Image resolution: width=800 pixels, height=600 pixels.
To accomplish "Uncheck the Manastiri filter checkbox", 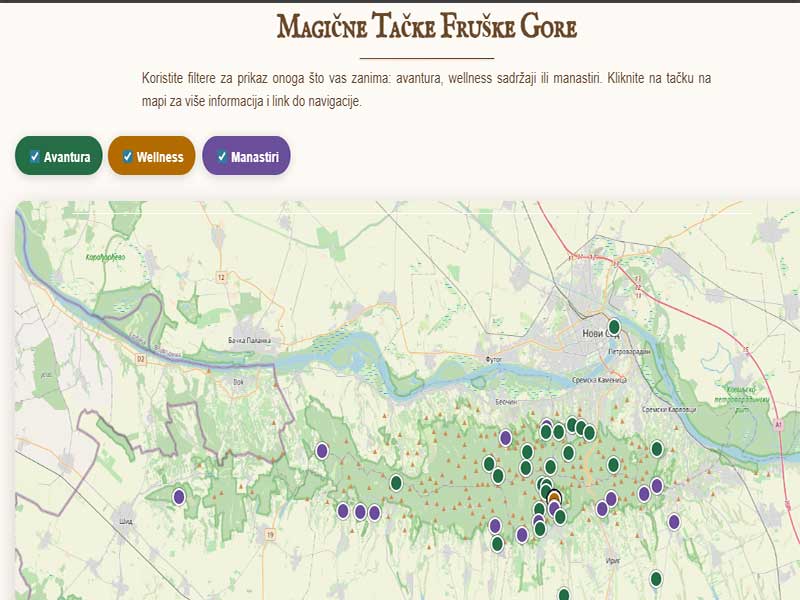I will pyautogui.click(x=221, y=157).
